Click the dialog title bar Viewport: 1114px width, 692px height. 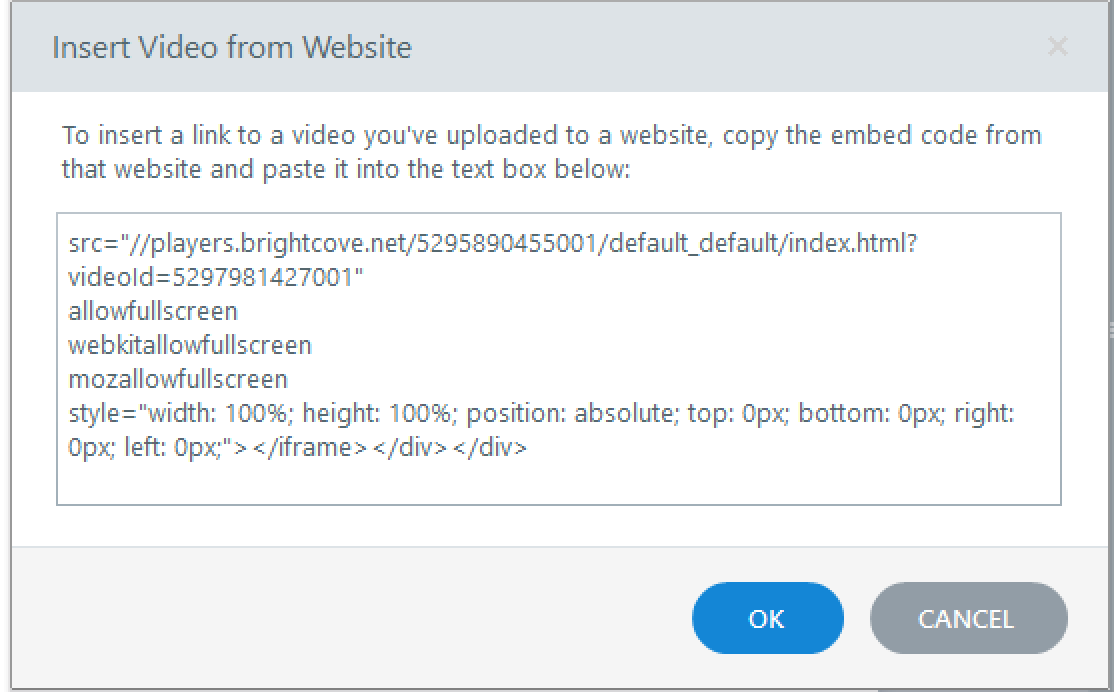point(700,46)
